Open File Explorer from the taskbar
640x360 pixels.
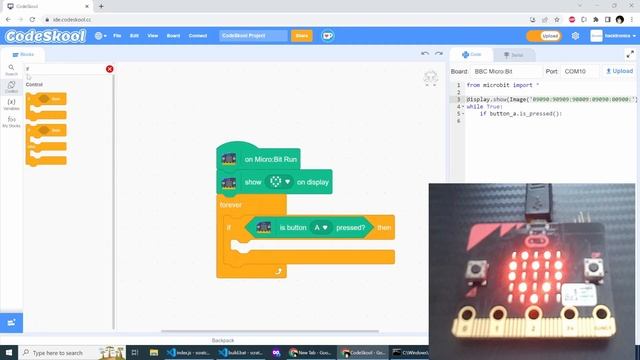[x=153, y=352]
